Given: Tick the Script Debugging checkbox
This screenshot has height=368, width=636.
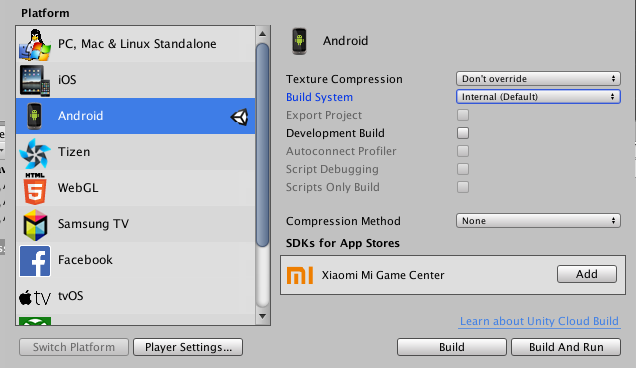Looking at the screenshot, I should pos(463,169).
